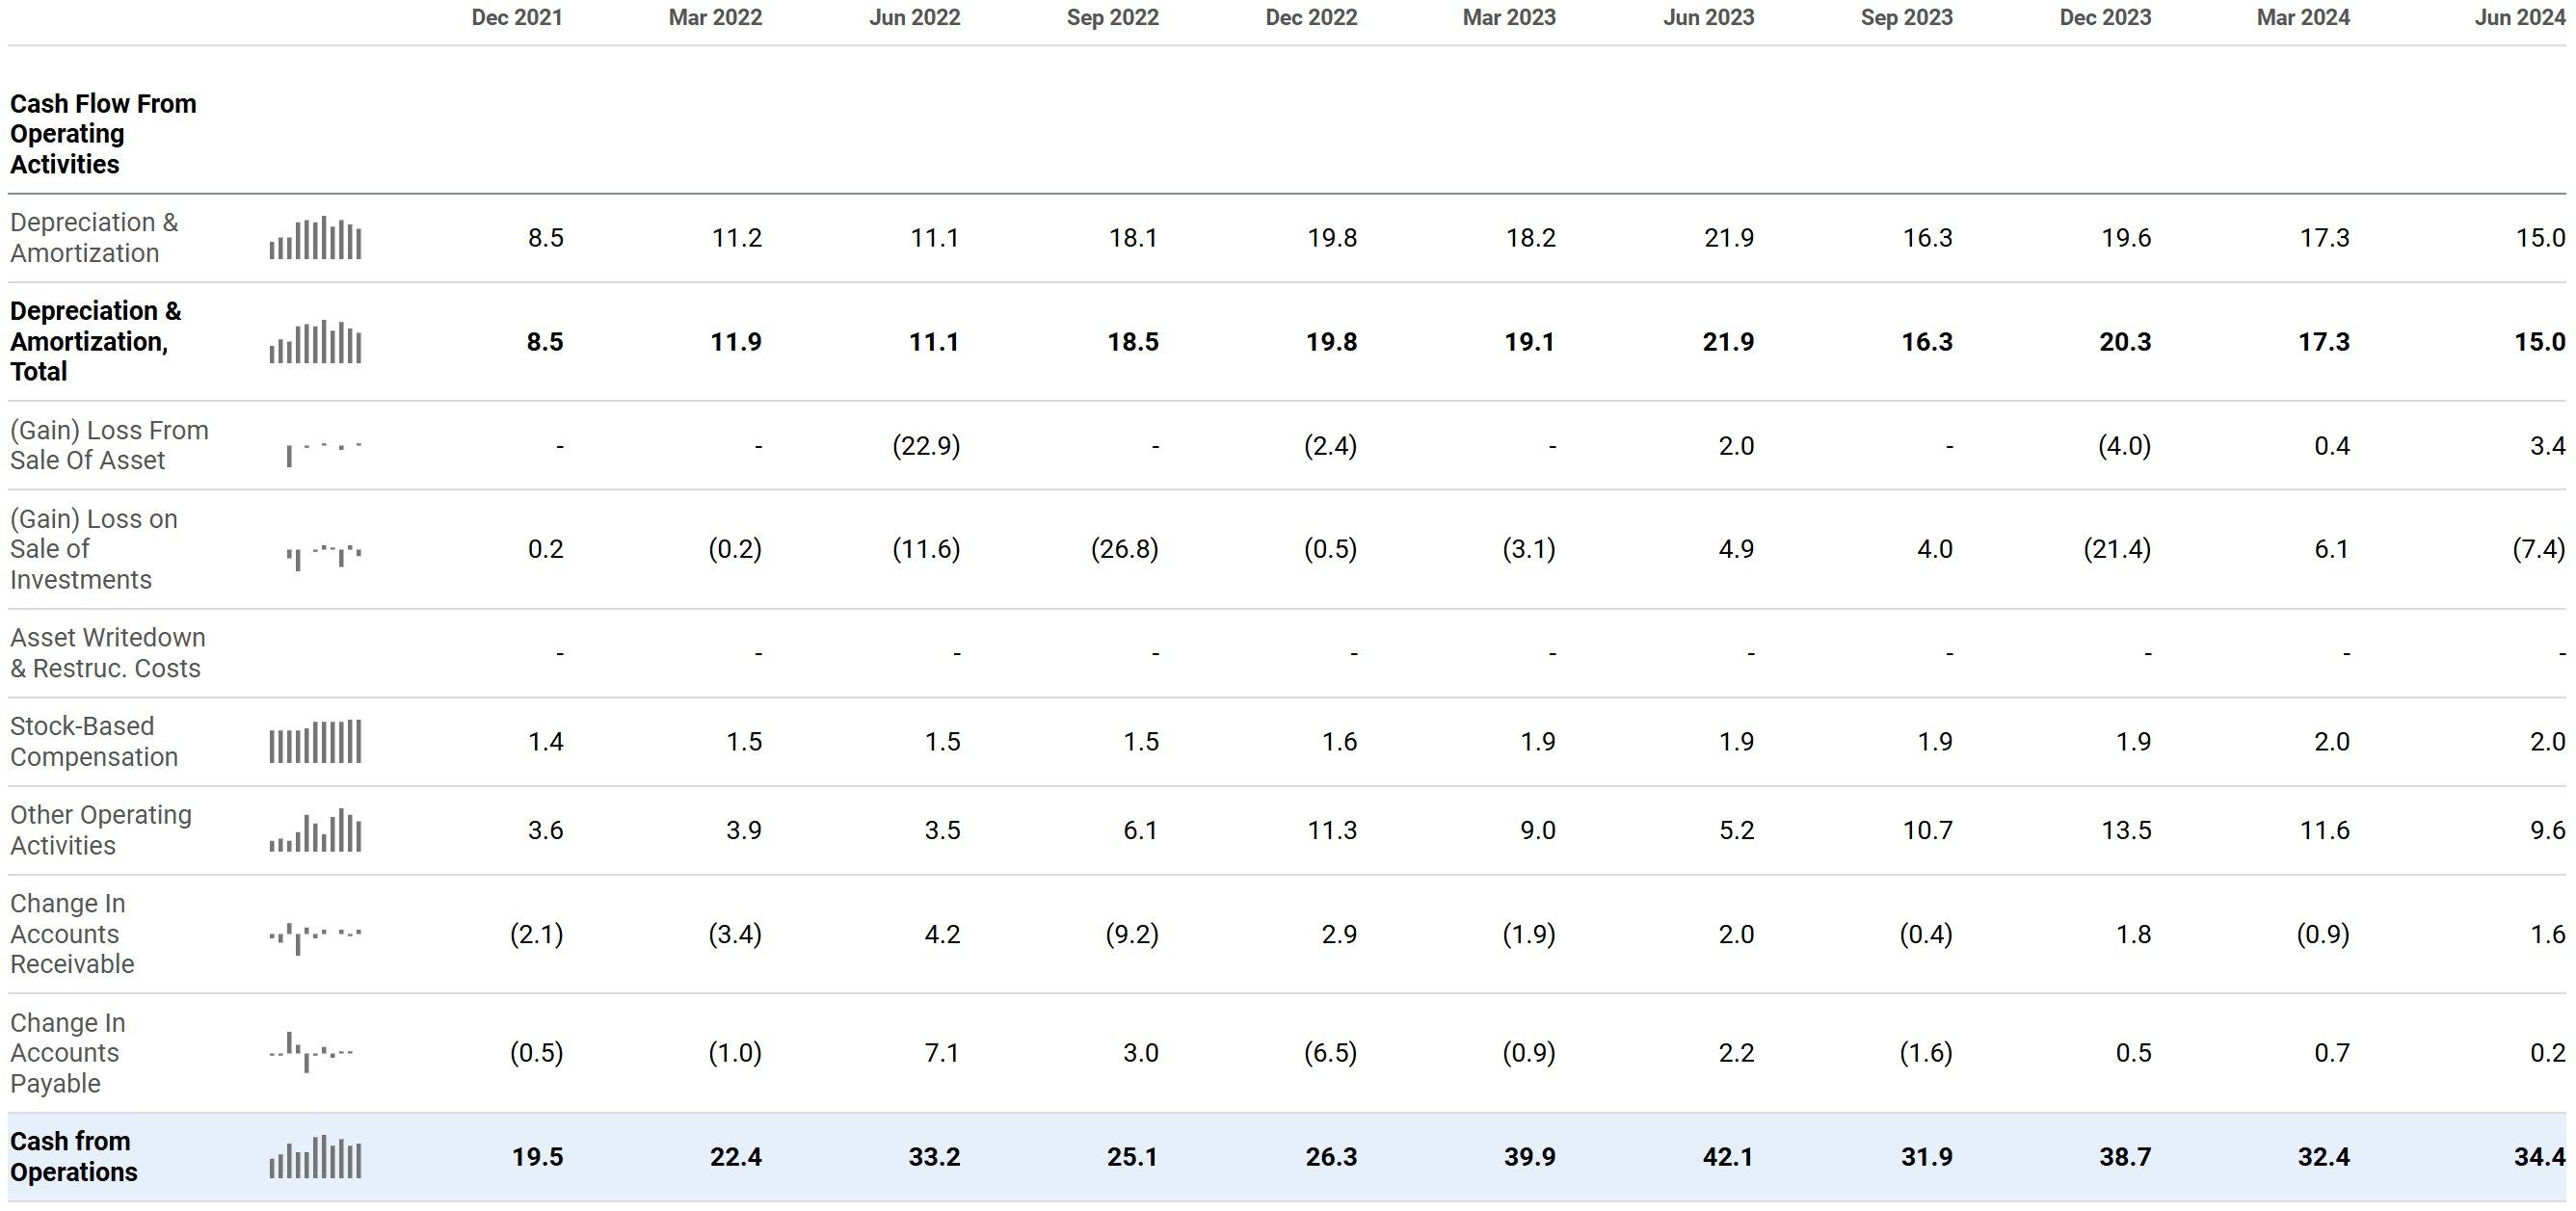Viewport: 2576px width, 1211px height.
Task: Click the Cash from Operations sparkline chart
Action: [315, 1157]
